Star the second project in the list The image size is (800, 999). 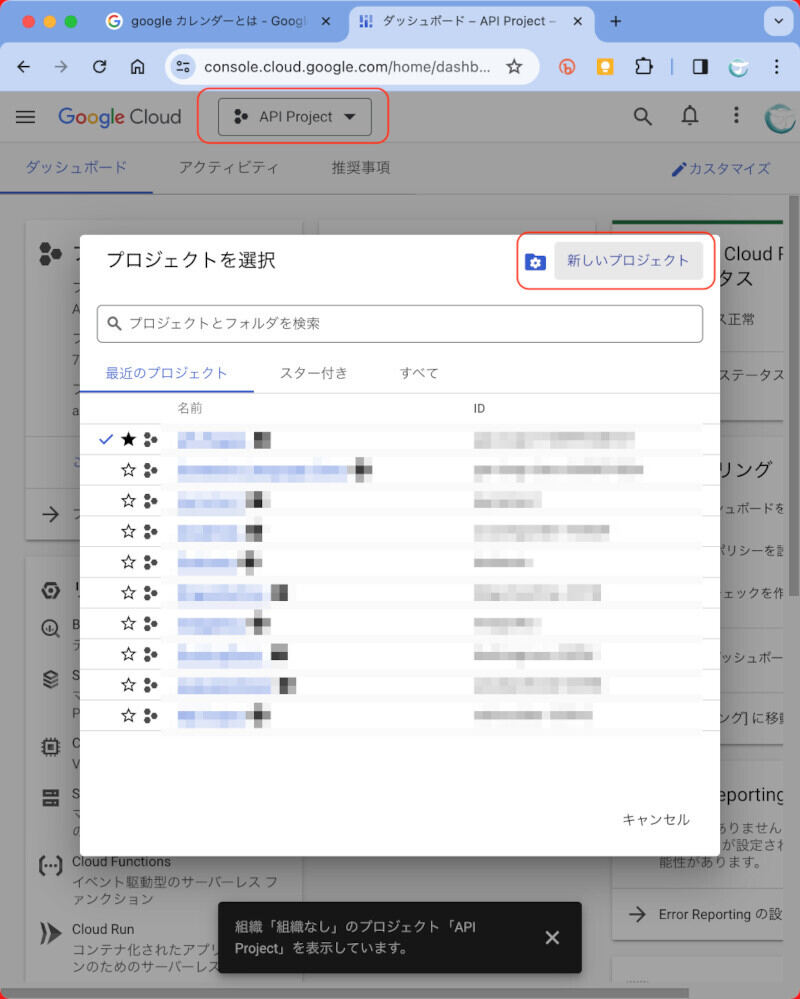[128, 470]
